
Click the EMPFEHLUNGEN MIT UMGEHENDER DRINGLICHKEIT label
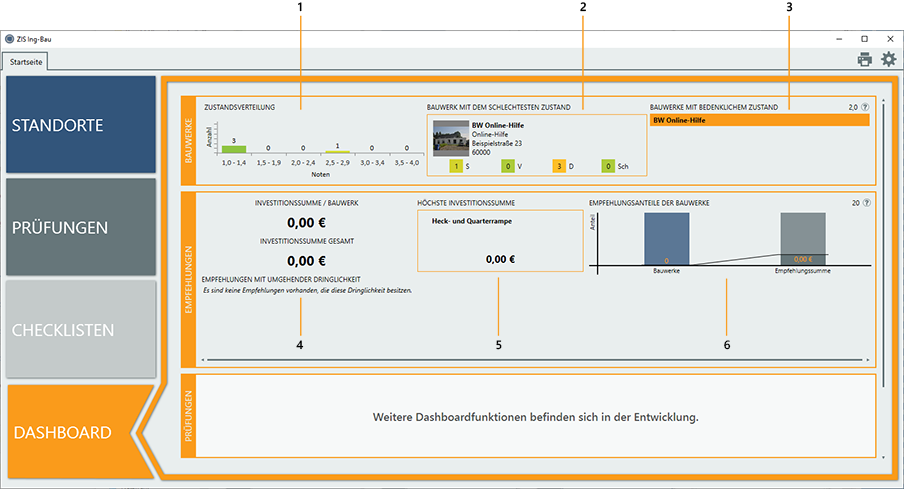coord(281,279)
